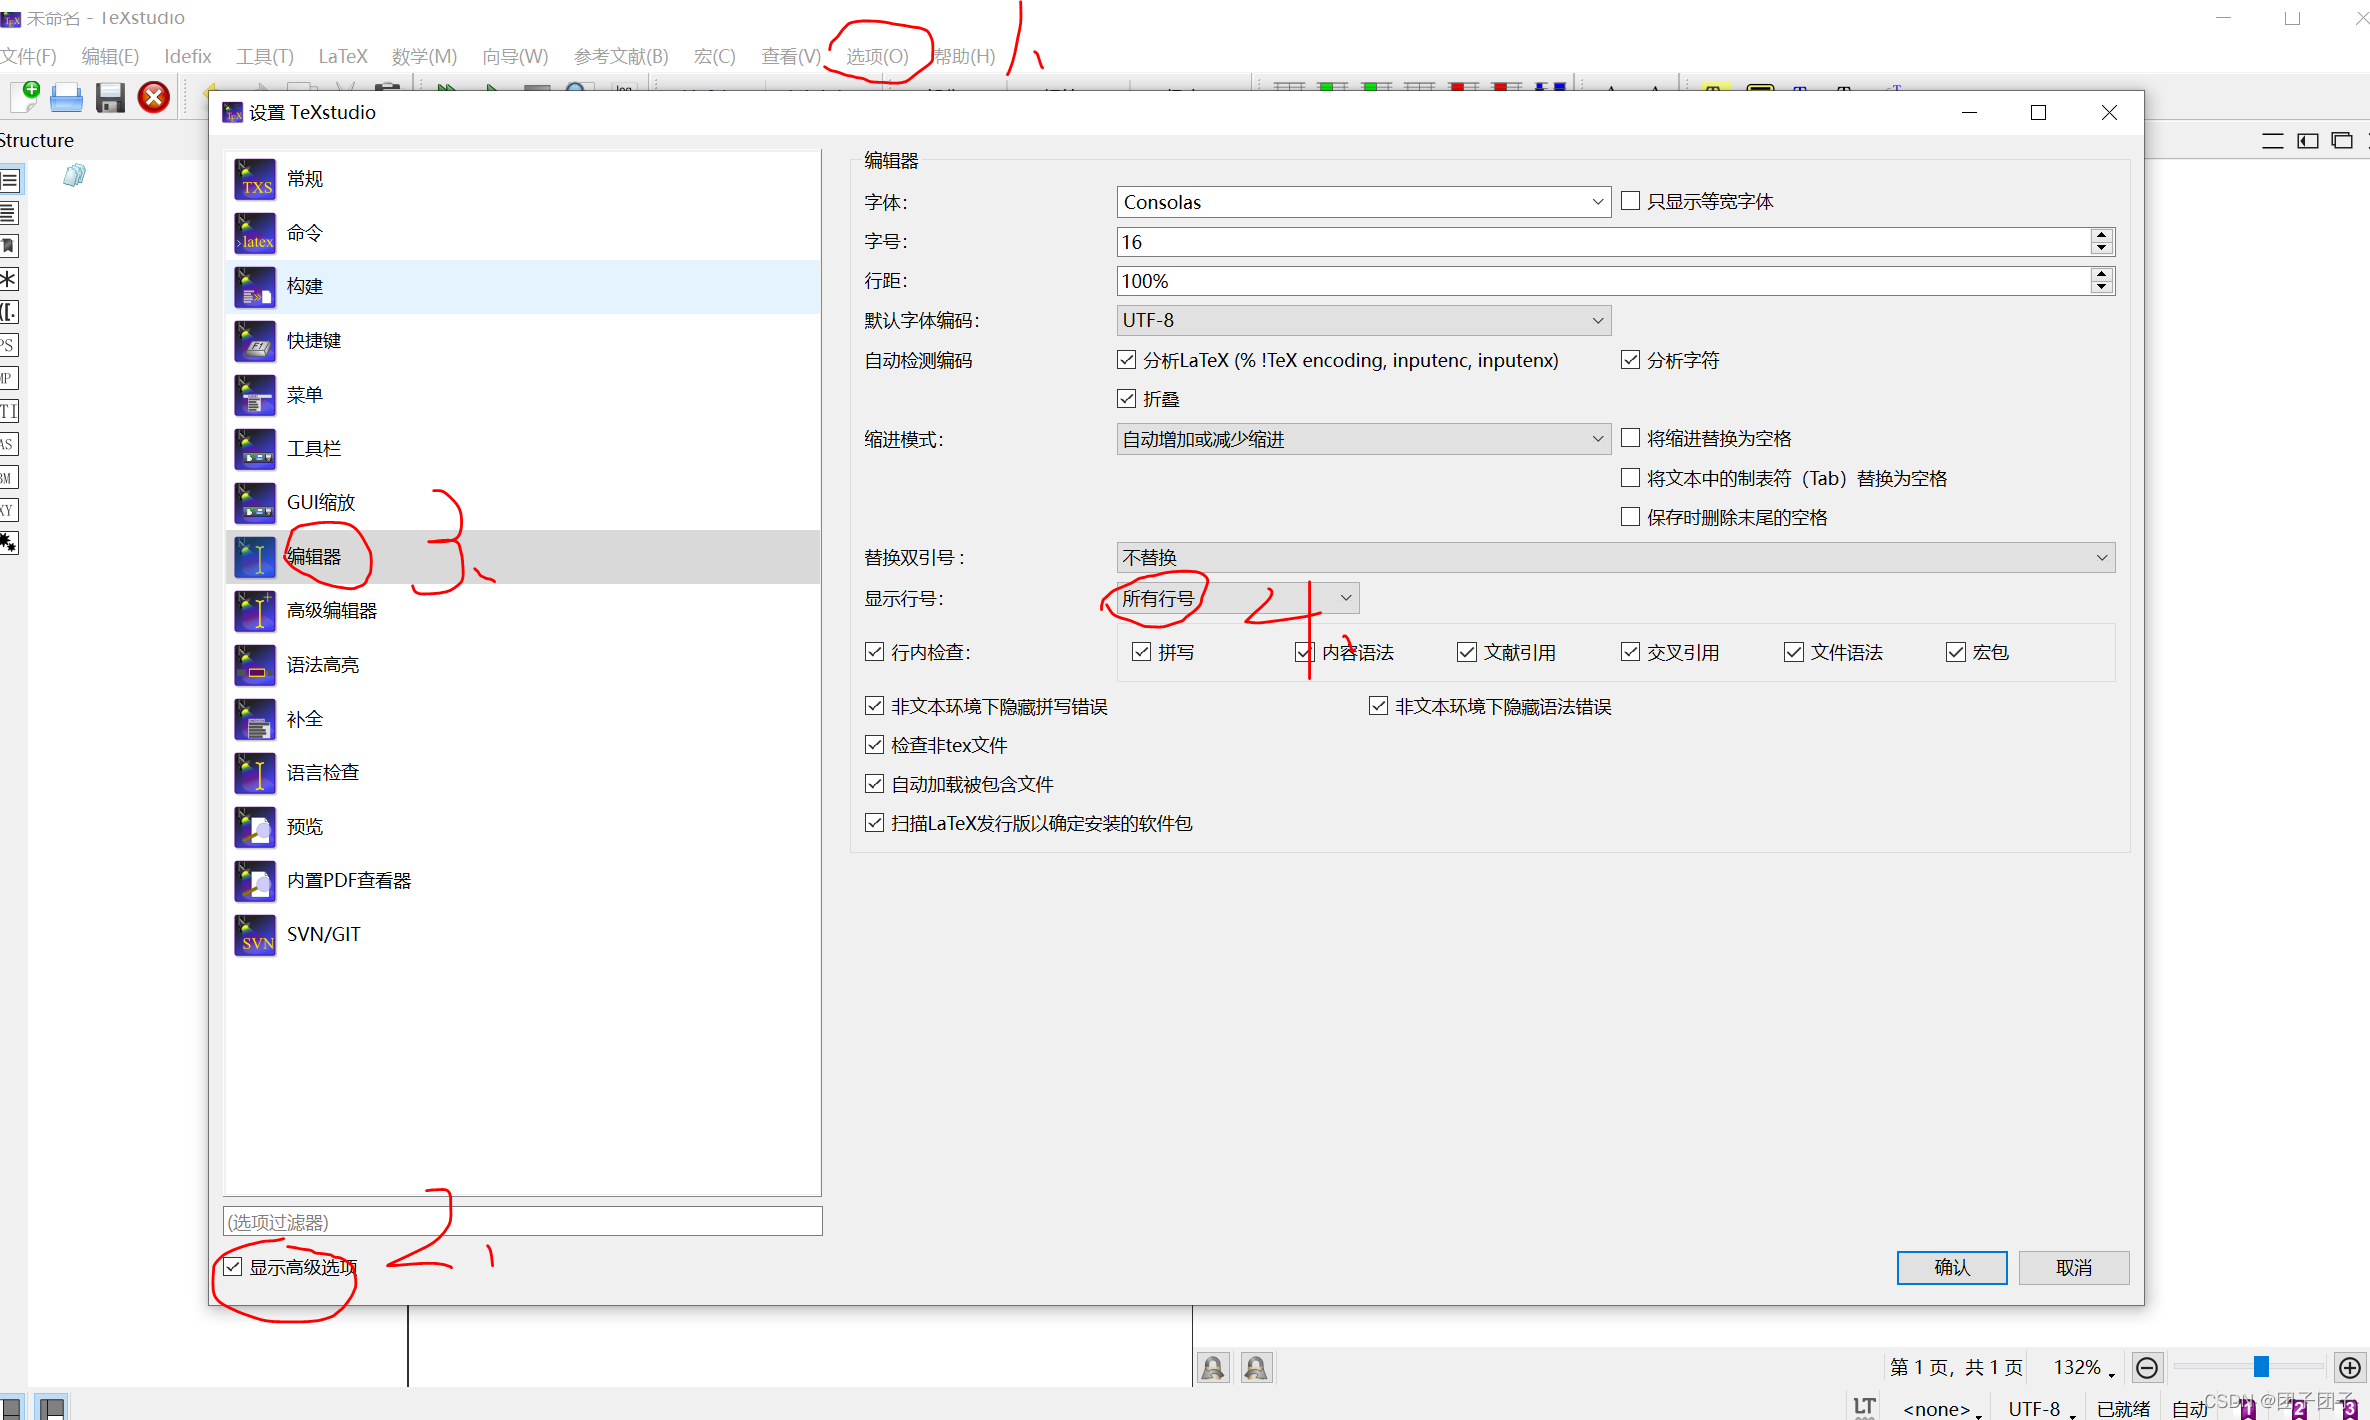This screenshot has width=2370, height=1420.
Task: Enable 保存时删除末尾的空格 checkbox
Action: (x=1630, y=517)
